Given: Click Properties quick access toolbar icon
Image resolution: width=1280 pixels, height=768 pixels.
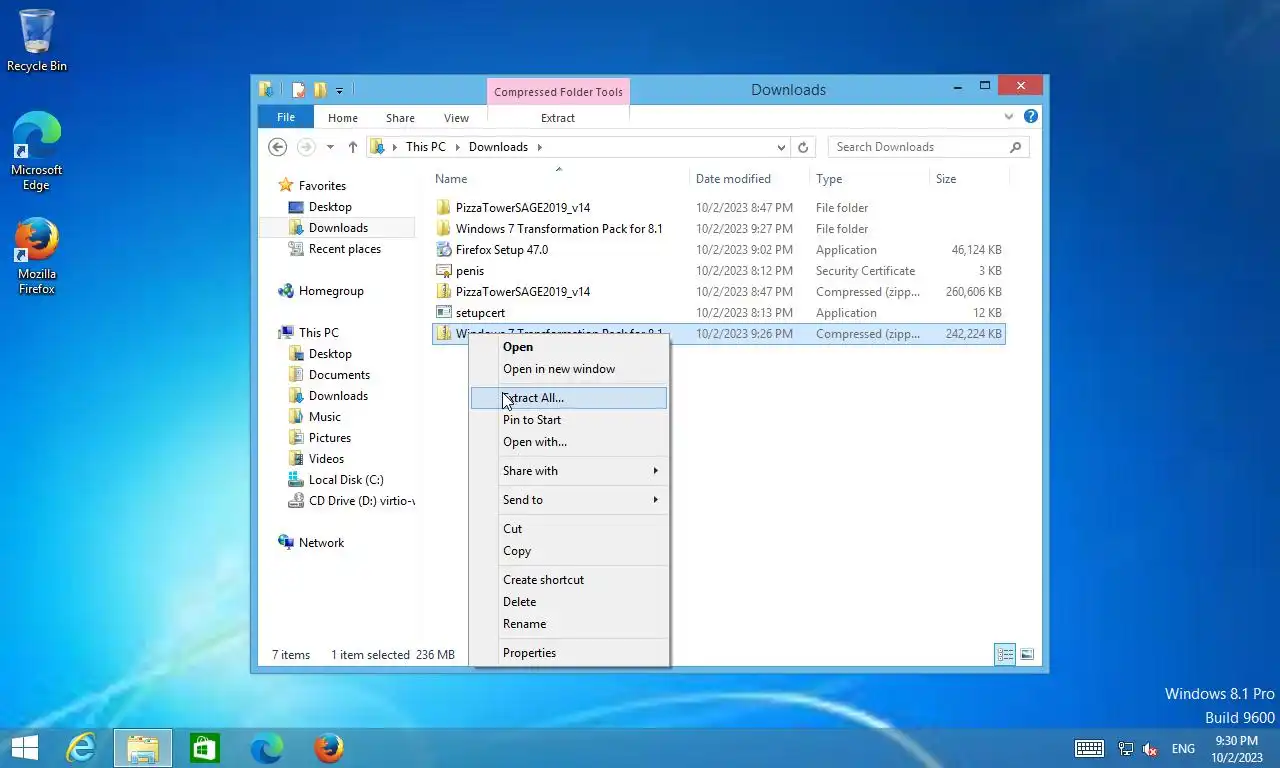Looking at the screenshot, I should click(298, 90).
